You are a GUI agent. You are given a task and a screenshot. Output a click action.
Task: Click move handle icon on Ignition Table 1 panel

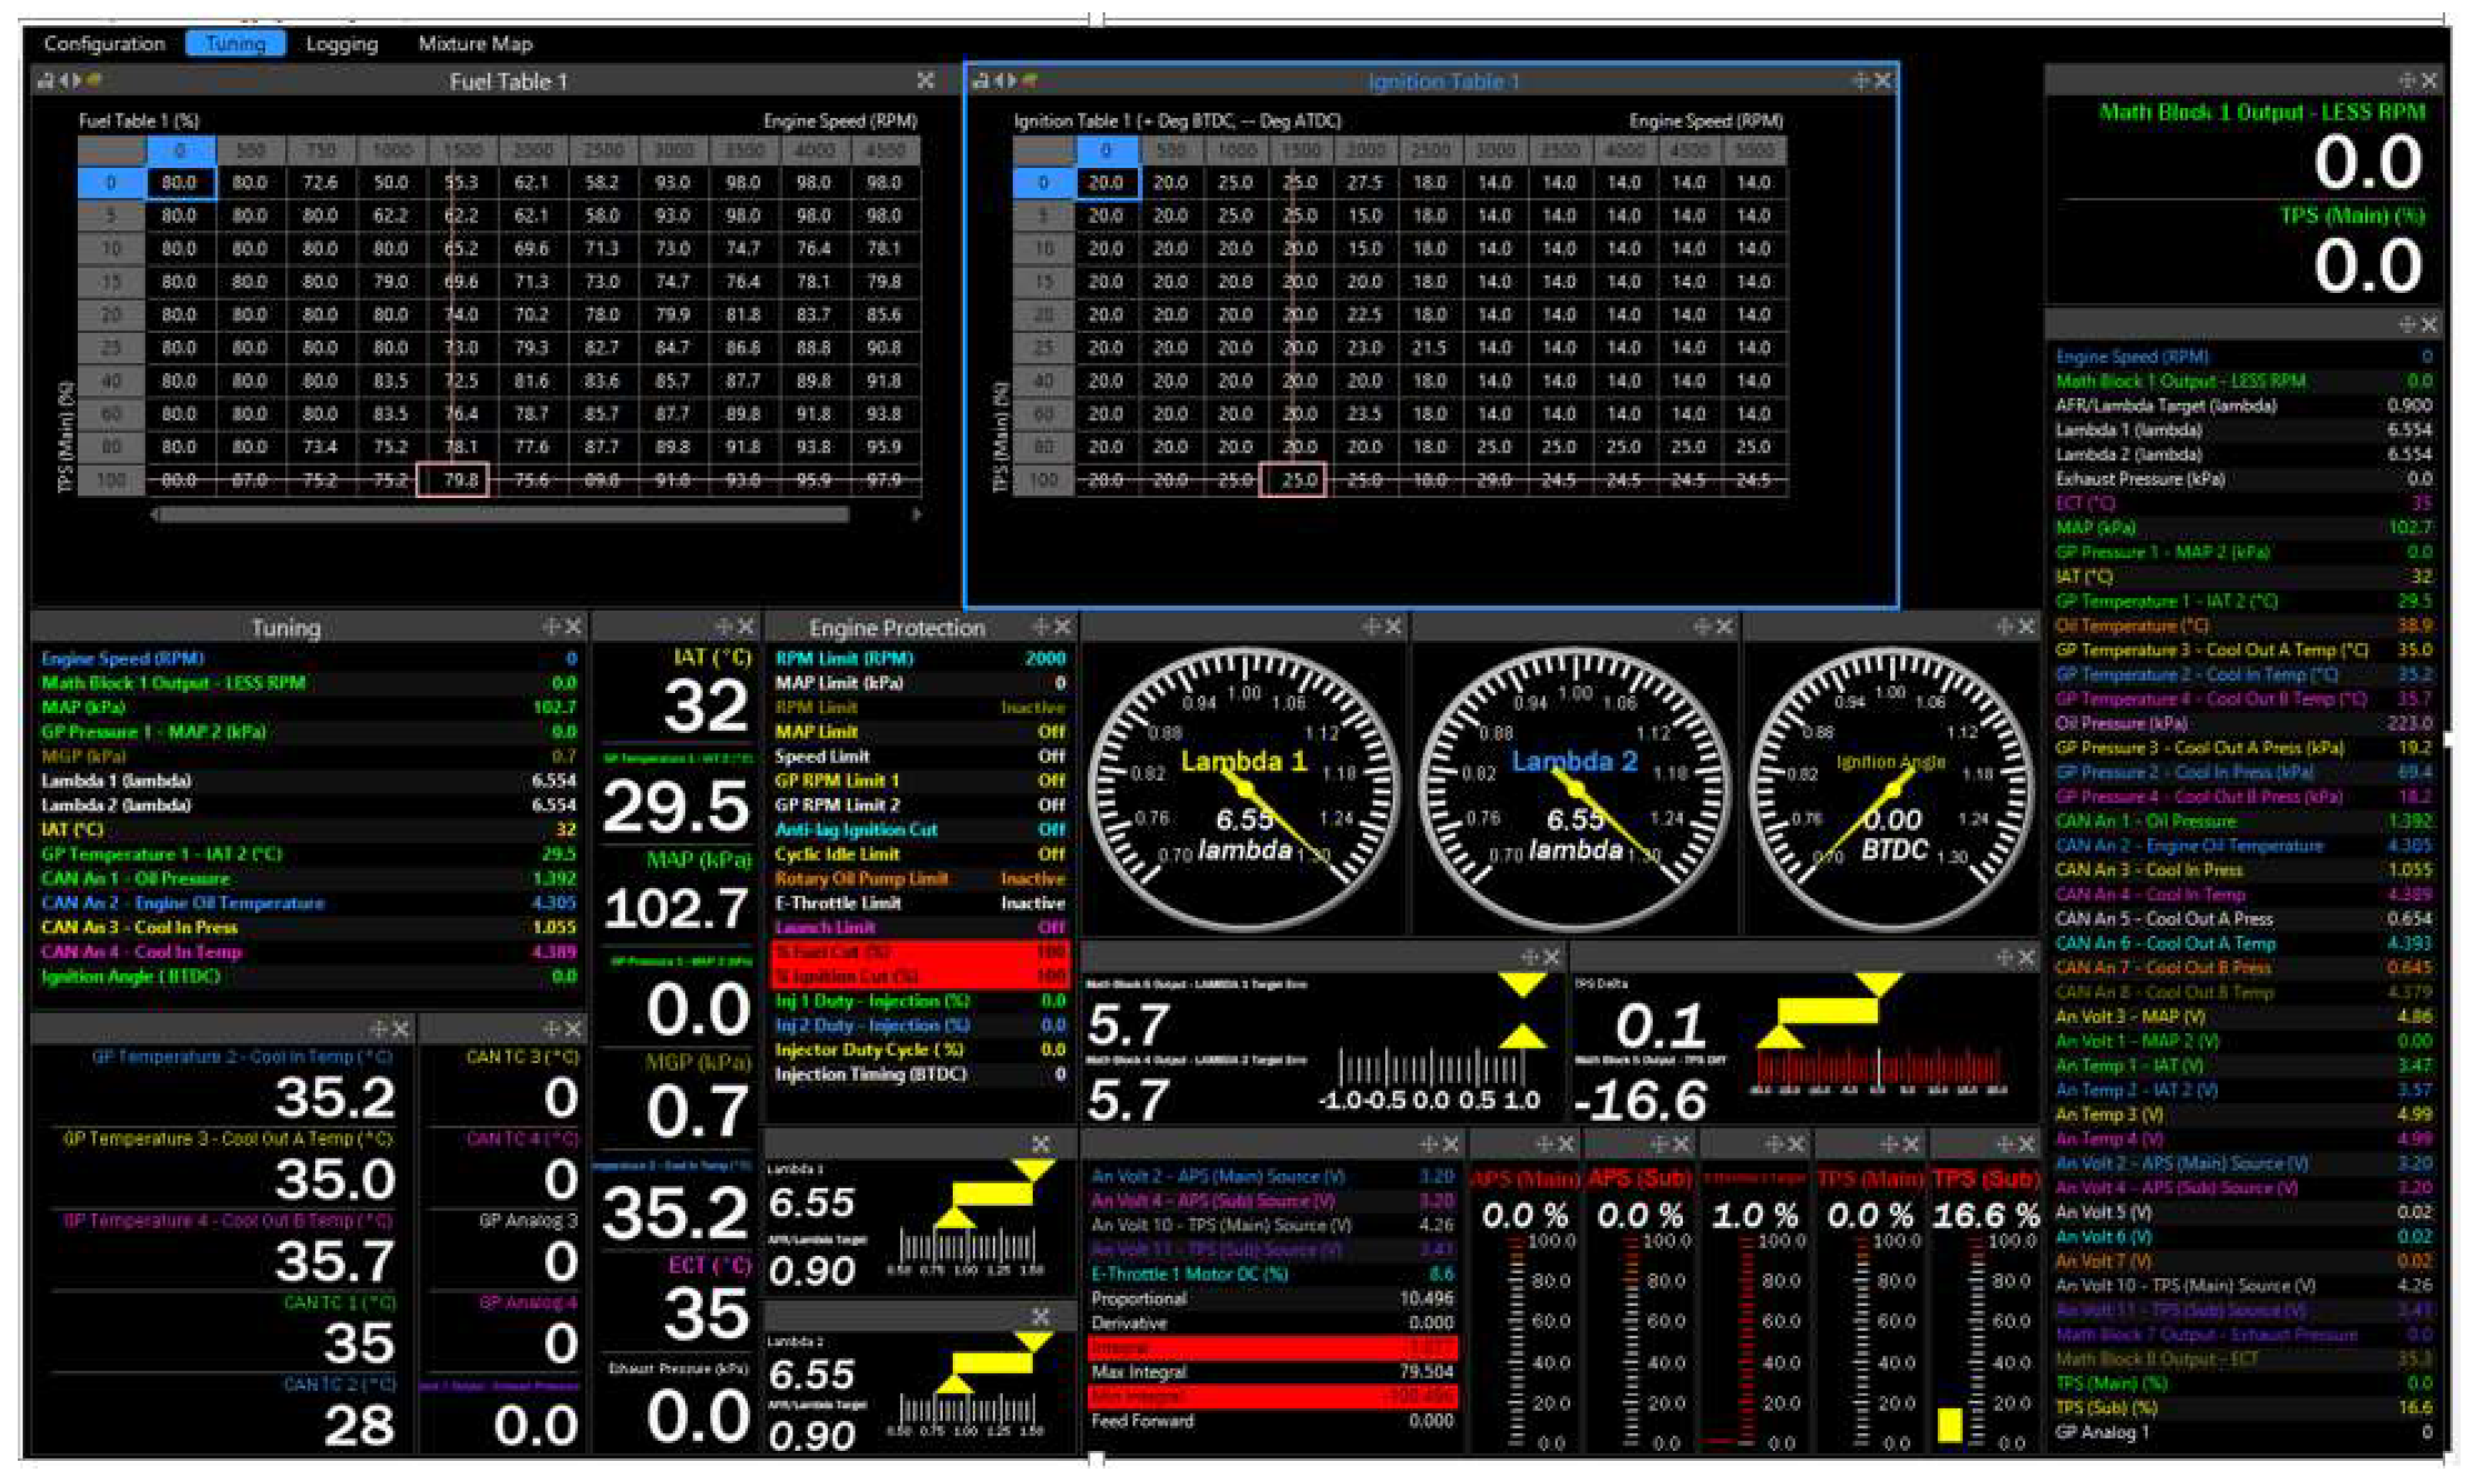pyautogui.click(x=1860, y=81)
